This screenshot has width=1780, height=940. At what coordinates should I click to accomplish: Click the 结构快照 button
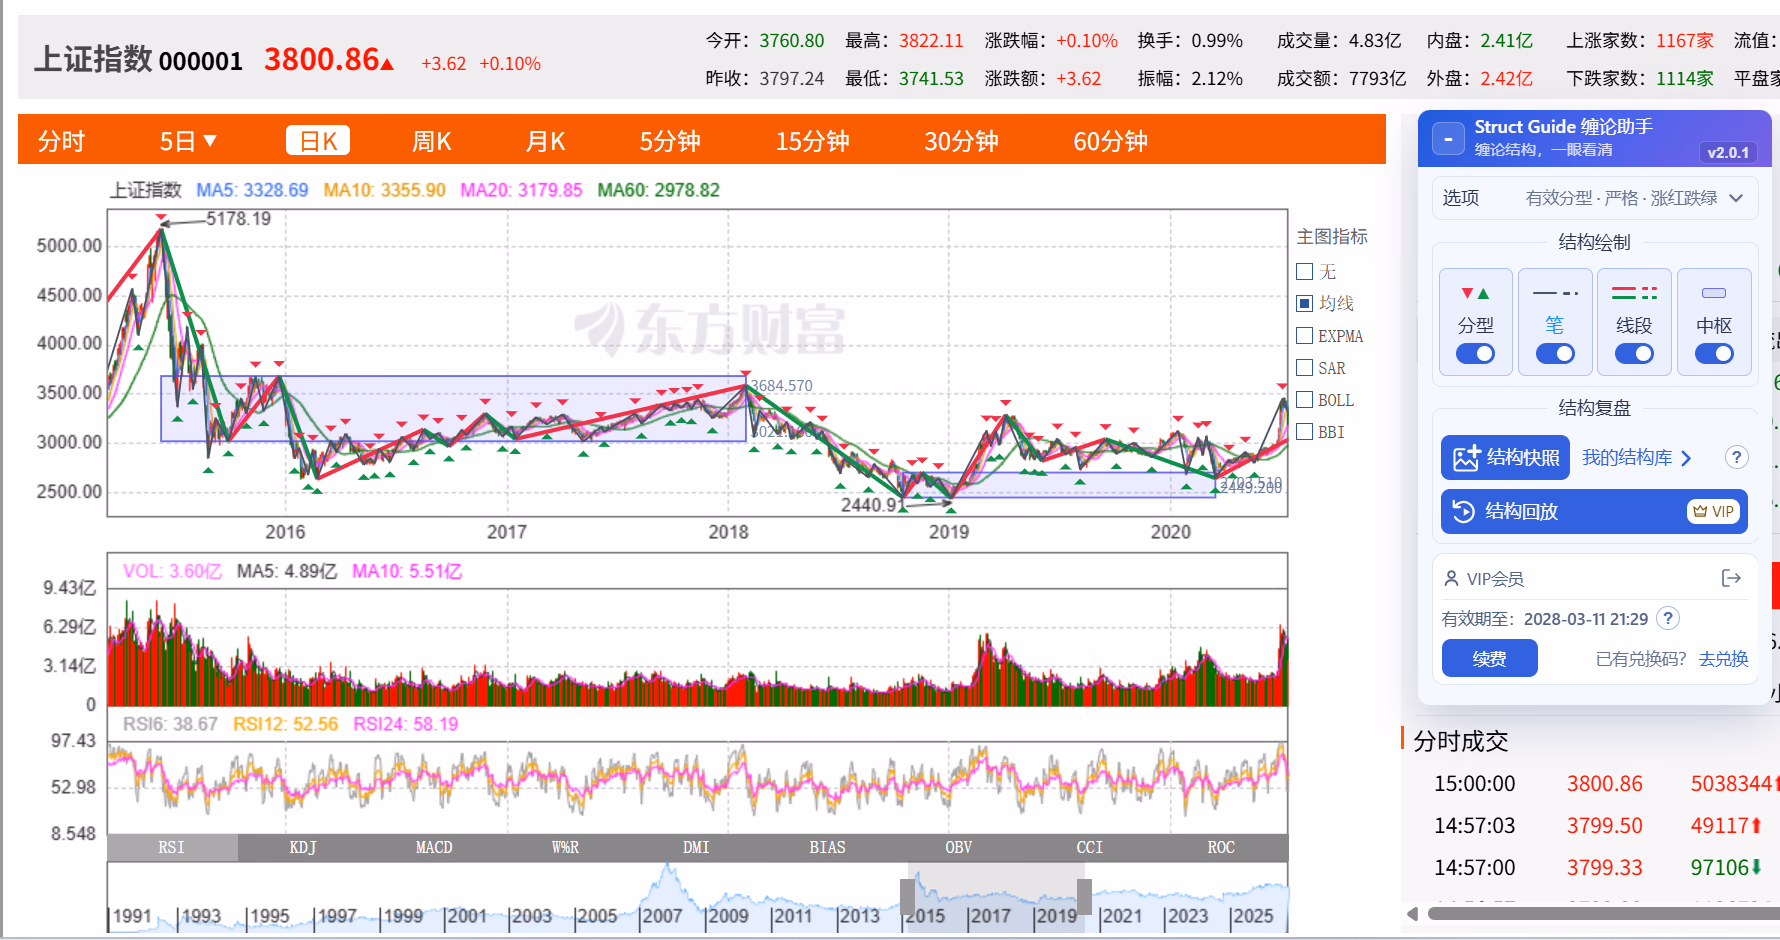click(x=1506, y=457)
